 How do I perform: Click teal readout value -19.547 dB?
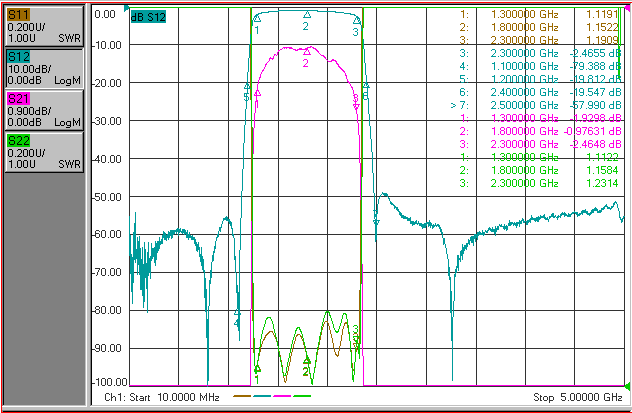(x=595, y=93)
